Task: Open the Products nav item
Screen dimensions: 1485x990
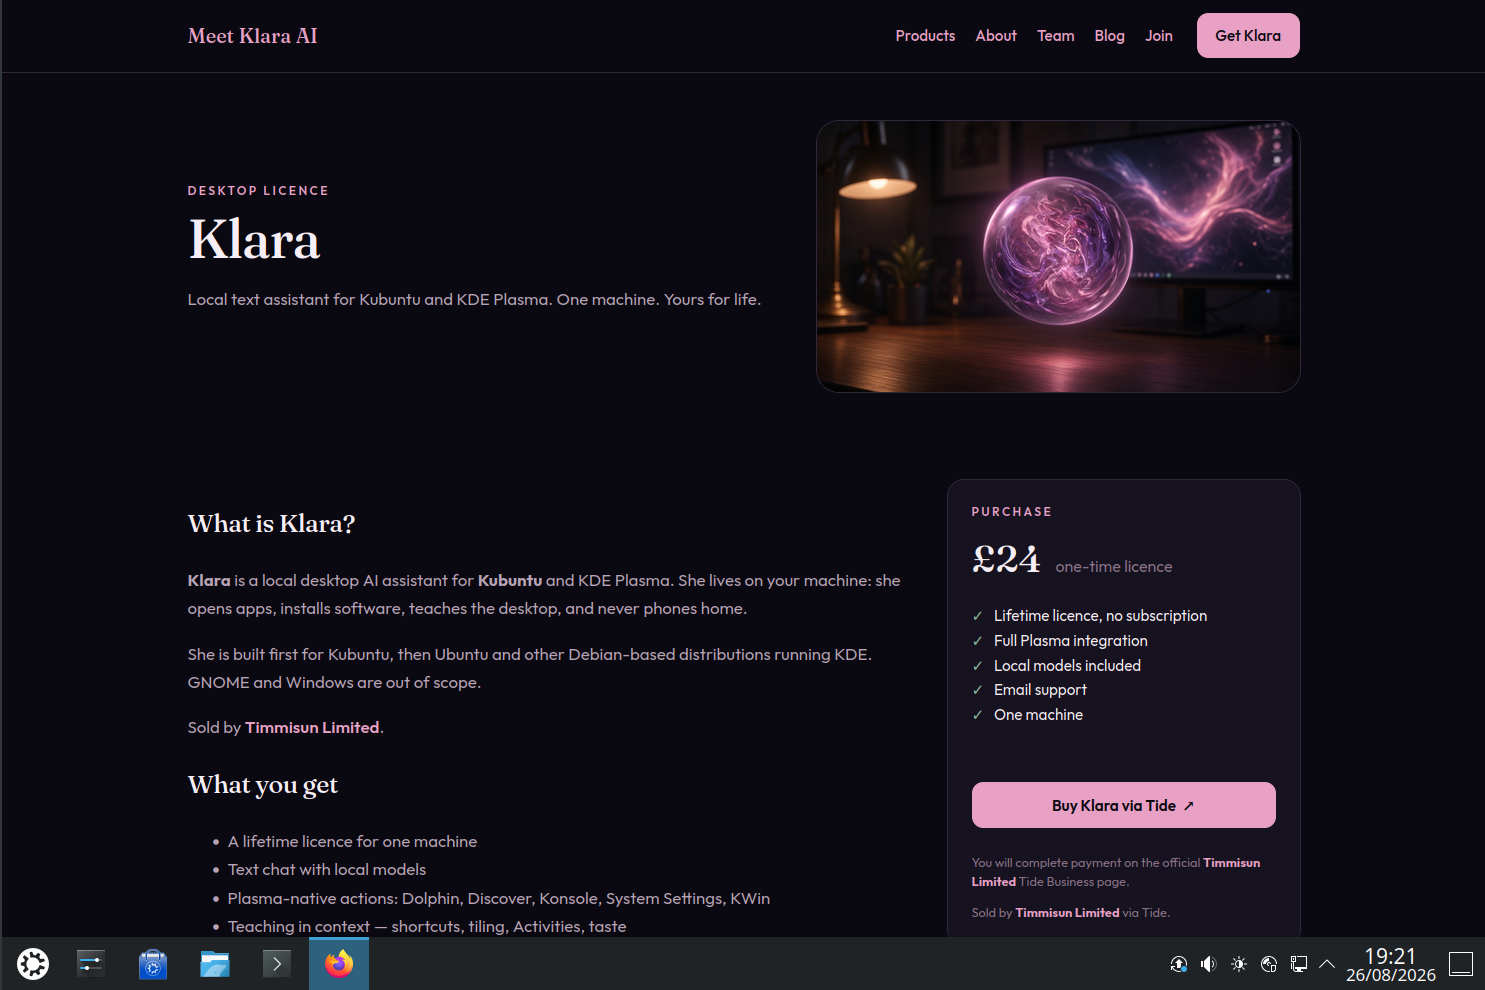Action: click(x=925, y=36)
